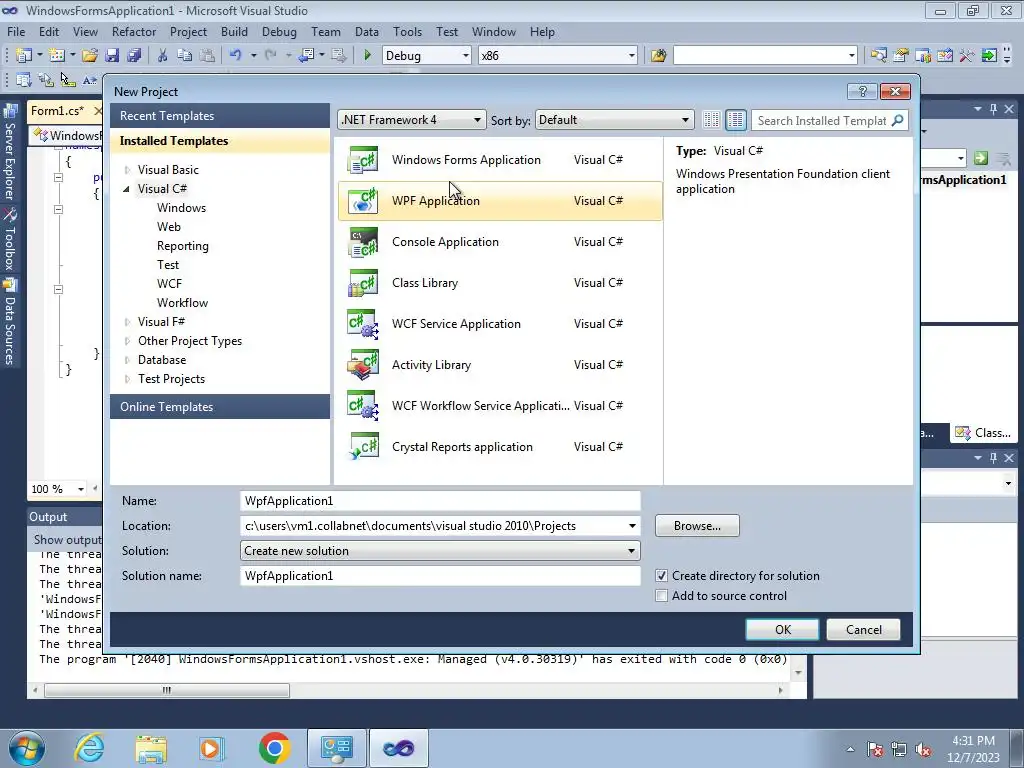Open the Toolbox side tab
Image resolution: width=1024 pixels, height=768 pixels.
point(10,240)
